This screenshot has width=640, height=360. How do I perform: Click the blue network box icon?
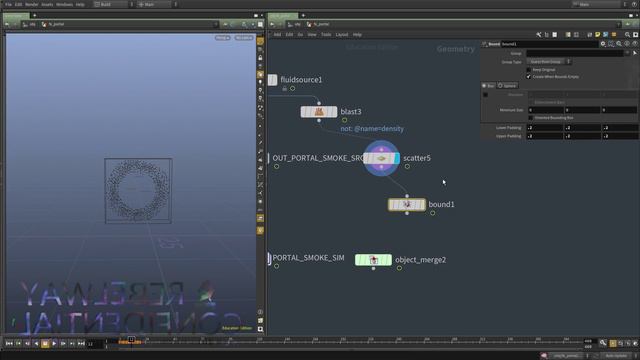click(x=606, y=35)
